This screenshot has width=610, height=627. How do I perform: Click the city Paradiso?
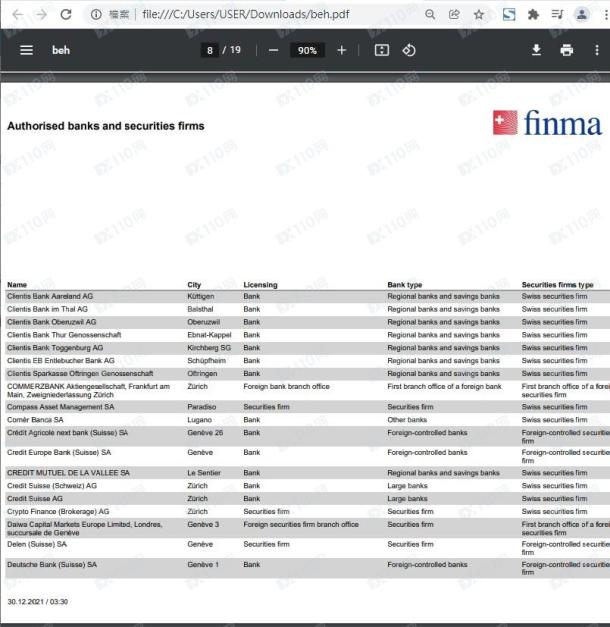click(202, 407)
